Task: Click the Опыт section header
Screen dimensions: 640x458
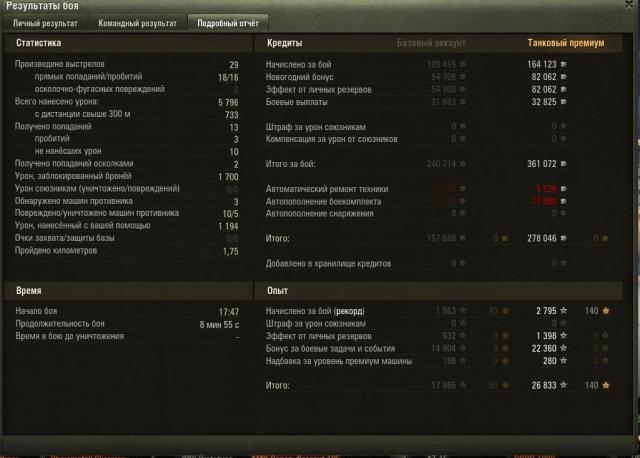Action: 278,291
